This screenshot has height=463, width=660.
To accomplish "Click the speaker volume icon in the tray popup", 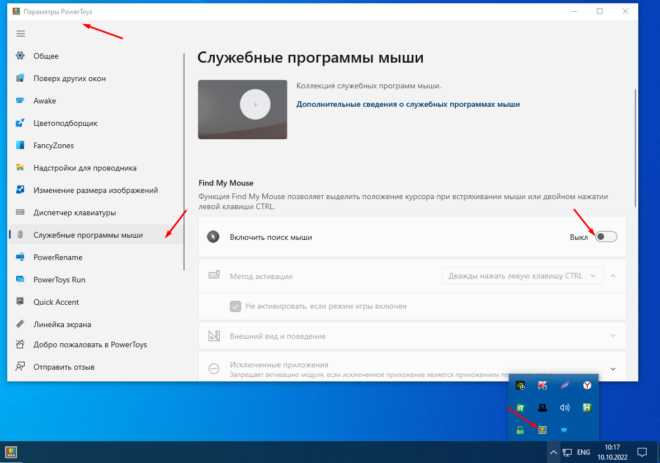I will (x=564, y=407).
